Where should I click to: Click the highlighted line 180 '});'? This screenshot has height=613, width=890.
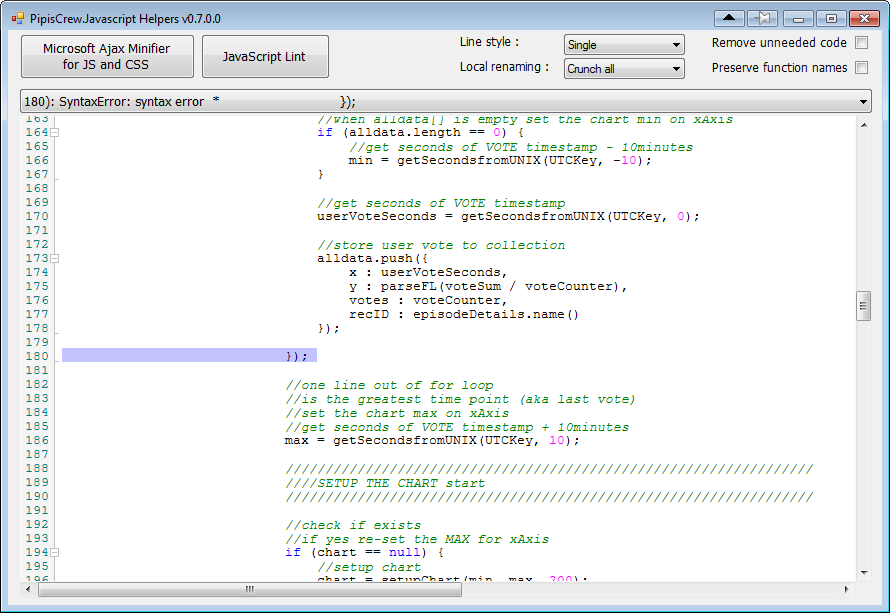(189, 356)
